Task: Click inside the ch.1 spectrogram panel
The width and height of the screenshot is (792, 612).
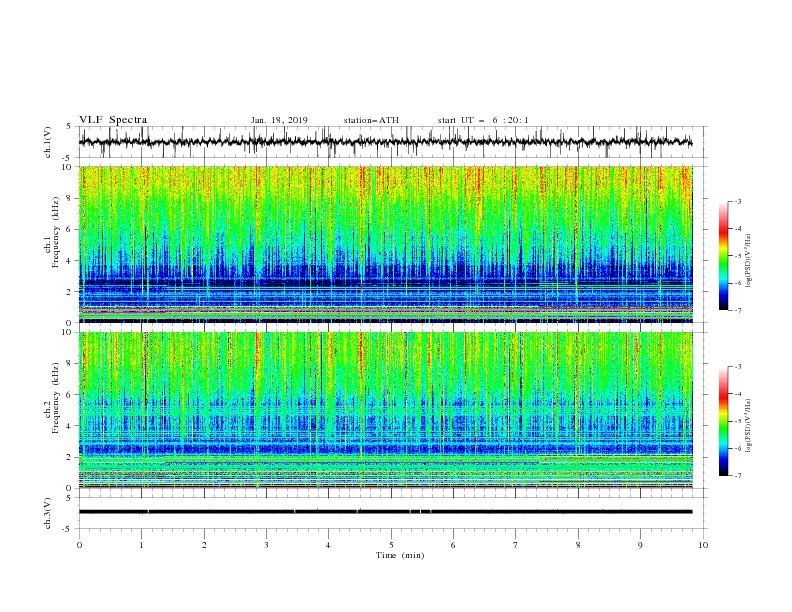Action: pyautogui.click(x=385, y=244)
